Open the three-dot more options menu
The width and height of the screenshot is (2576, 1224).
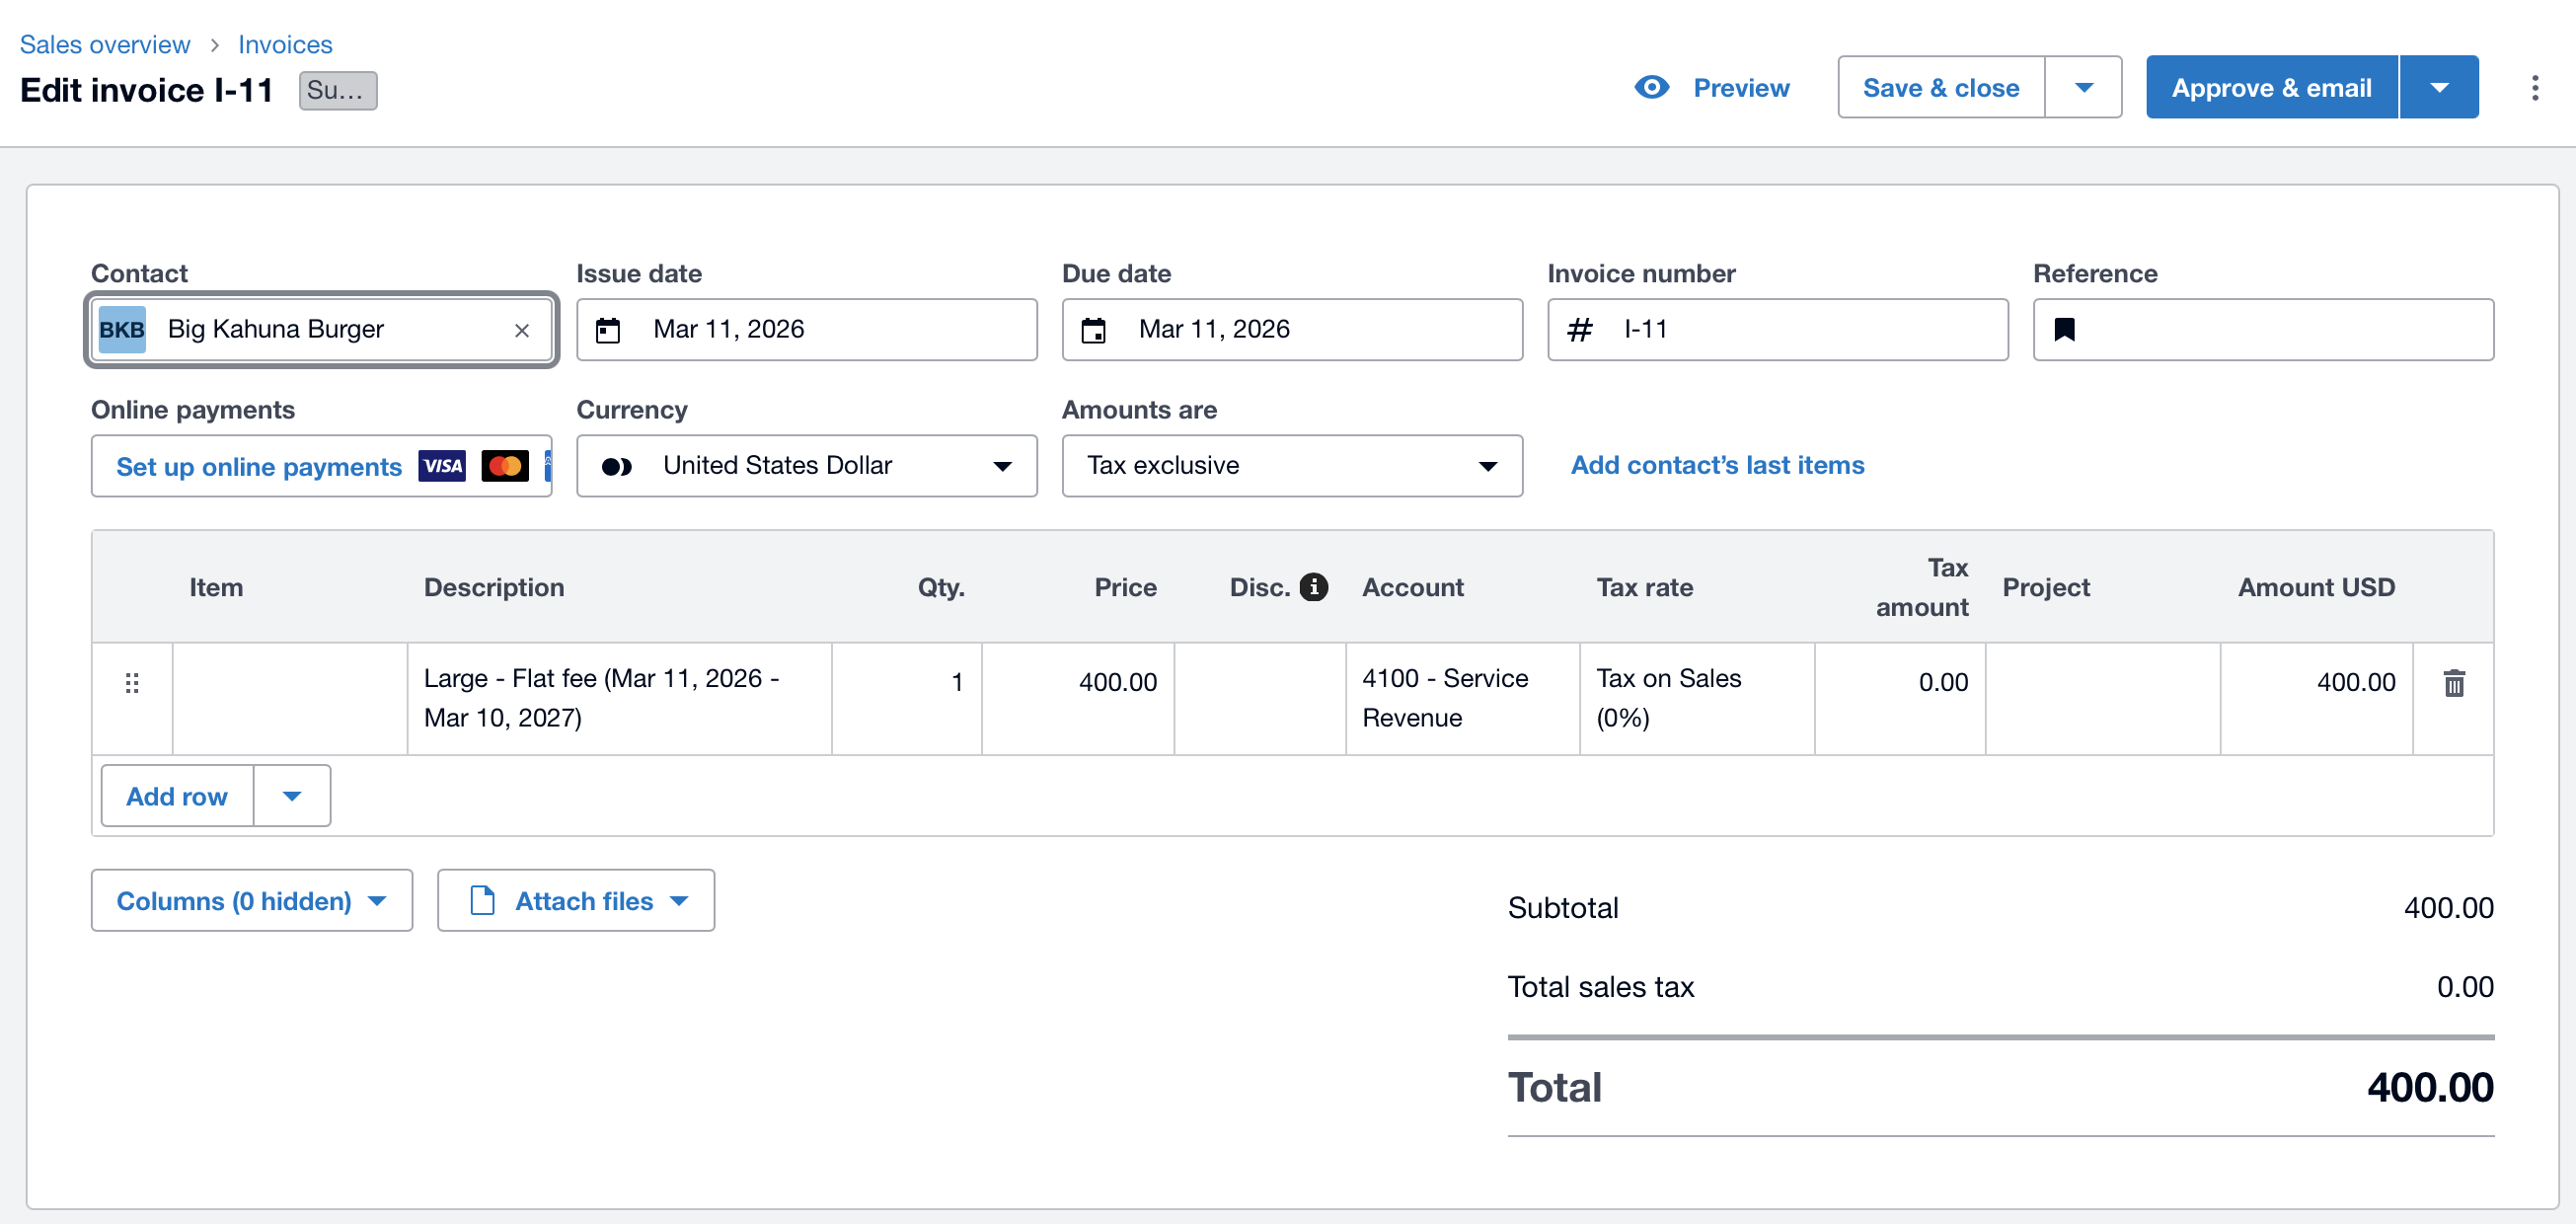[x=2534, y=88]
